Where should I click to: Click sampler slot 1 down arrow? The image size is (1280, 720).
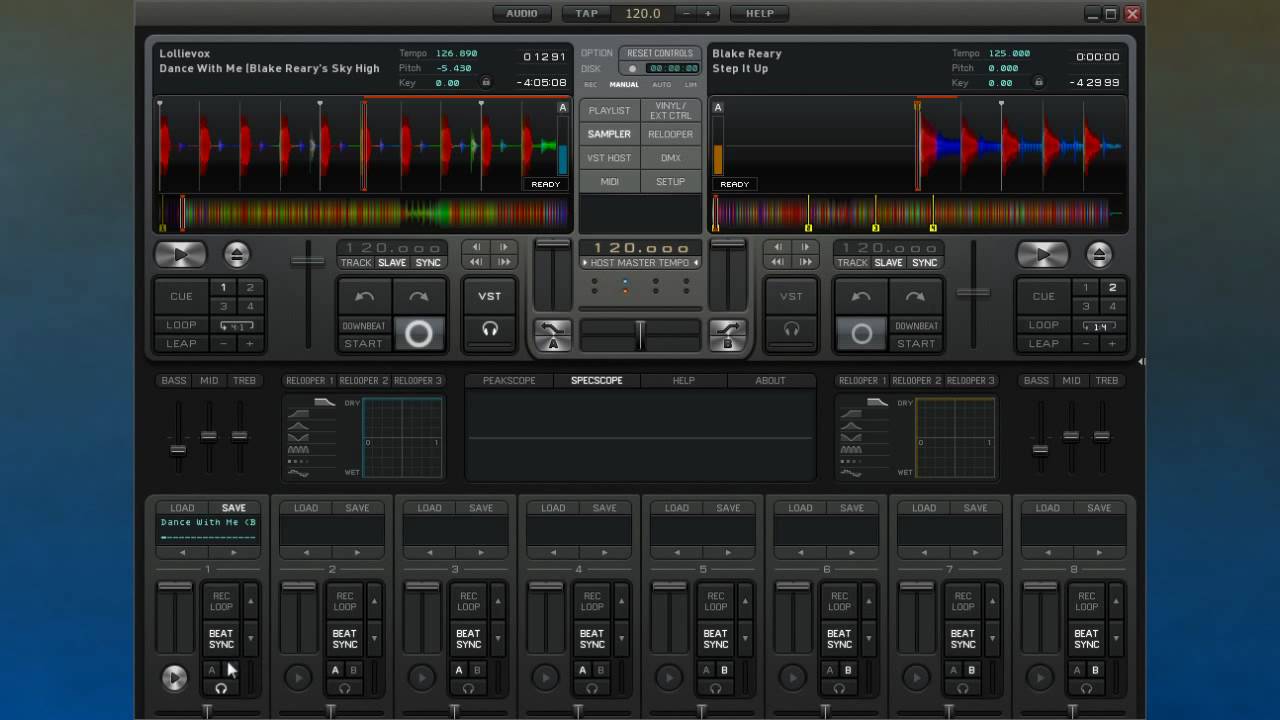coord(250,638)
